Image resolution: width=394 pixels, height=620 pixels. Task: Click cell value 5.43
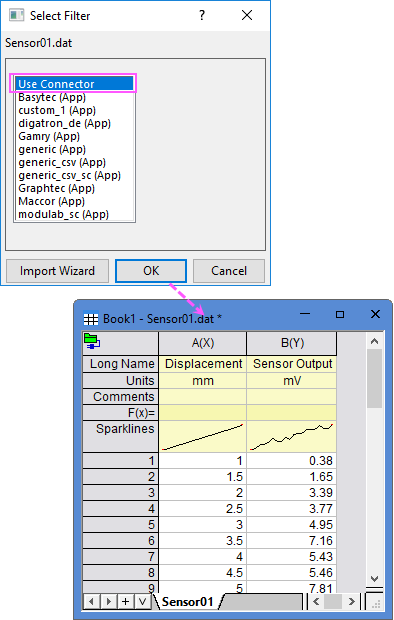(x=292, y=557)
